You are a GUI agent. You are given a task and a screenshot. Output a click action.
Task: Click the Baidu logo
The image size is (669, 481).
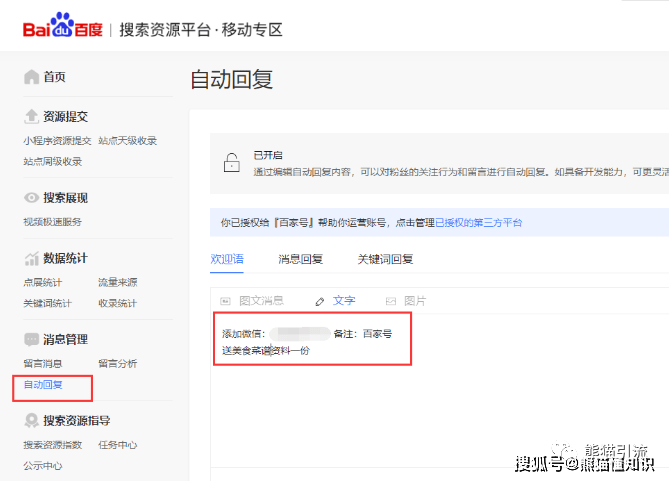point(63,25)
